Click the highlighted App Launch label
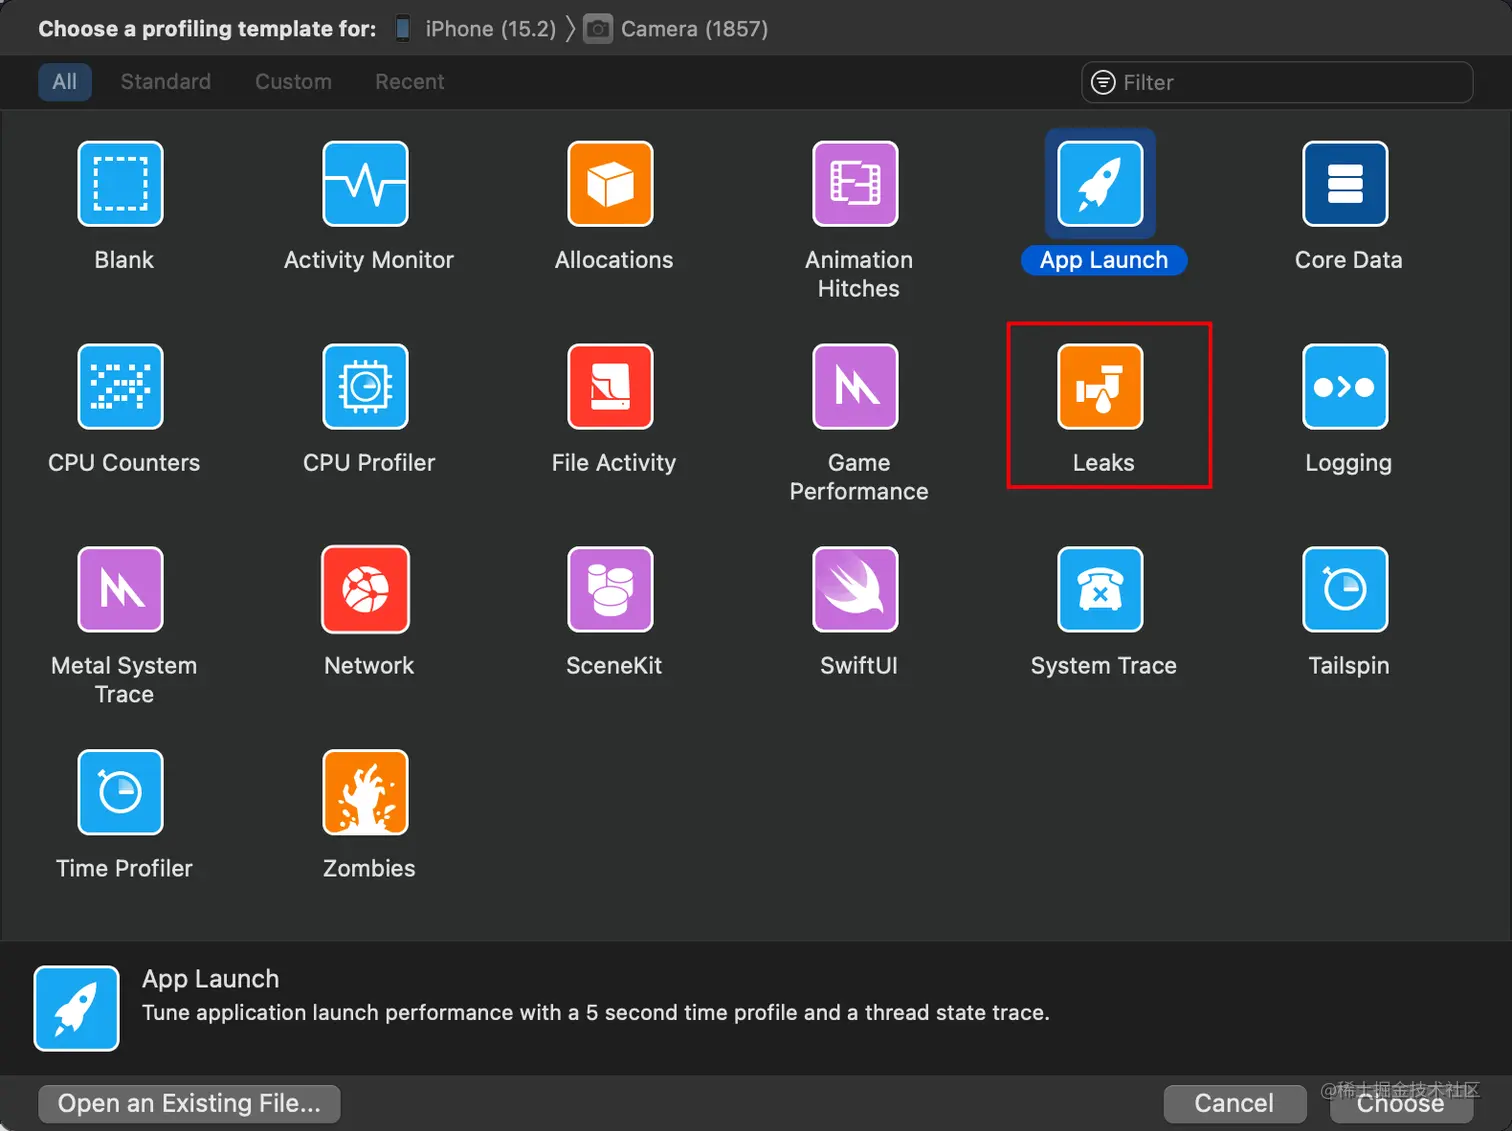This screenshot has height=1131, width=1512. coord(1104,260)
